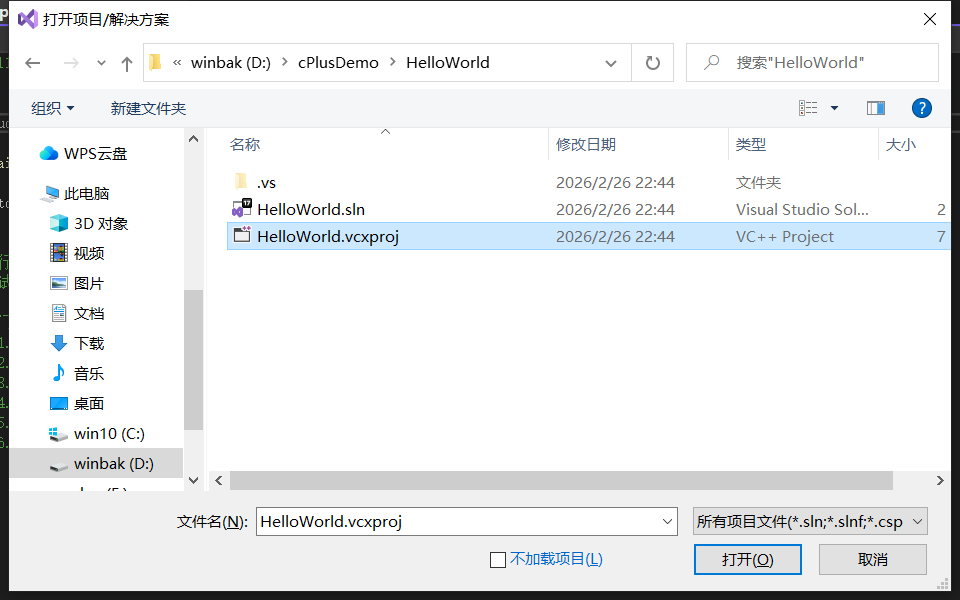Select HelloWorld in address breadcrumb

click(448, 62)
